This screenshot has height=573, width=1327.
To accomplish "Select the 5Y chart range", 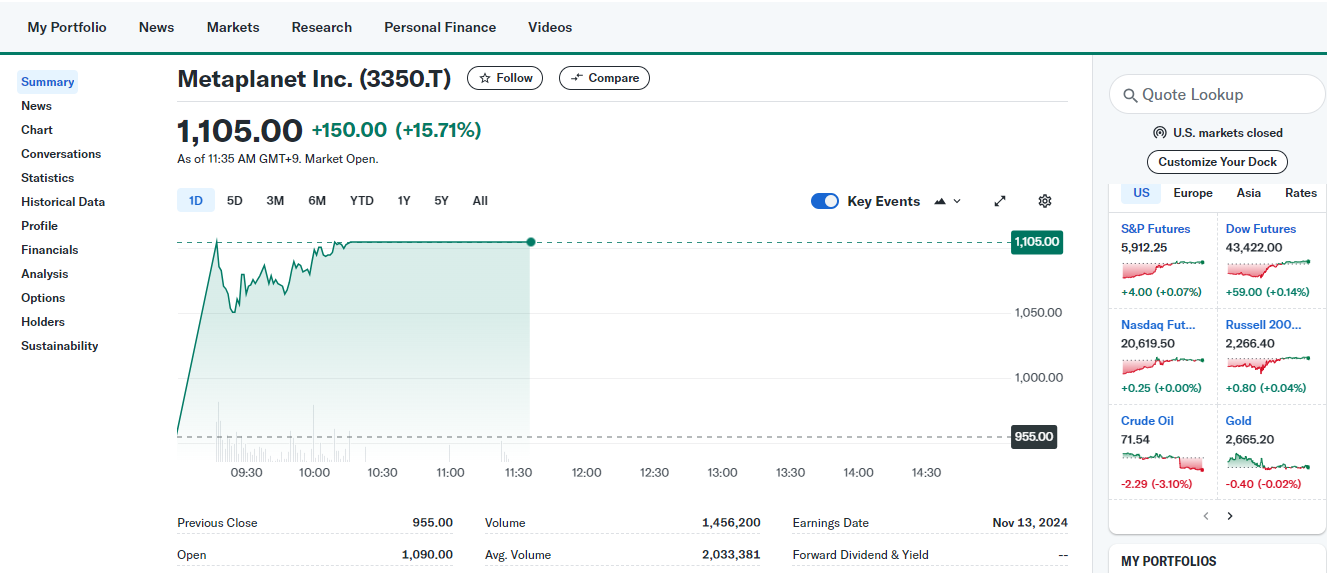I will click(x=441, y=201).
